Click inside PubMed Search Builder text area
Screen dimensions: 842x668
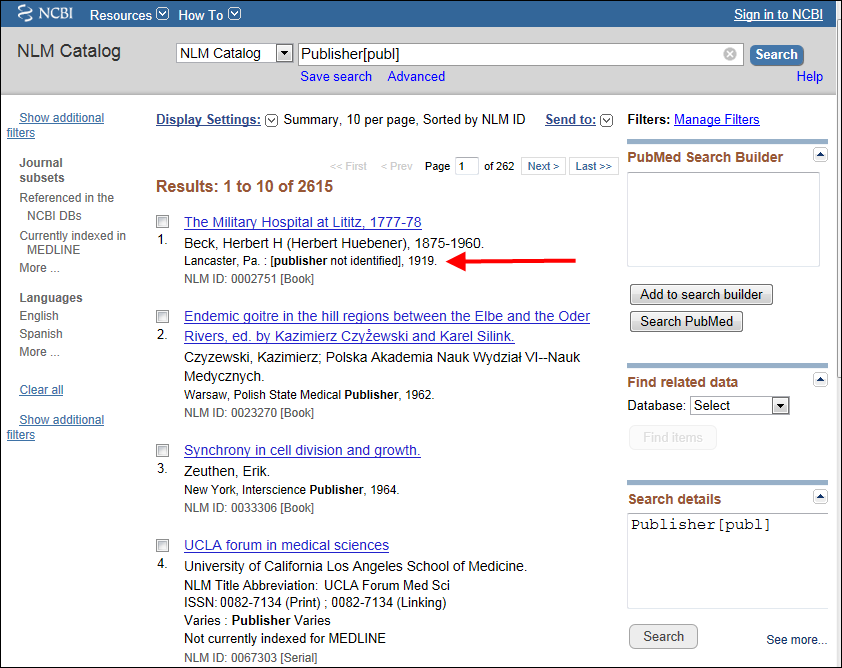(723, 219)
